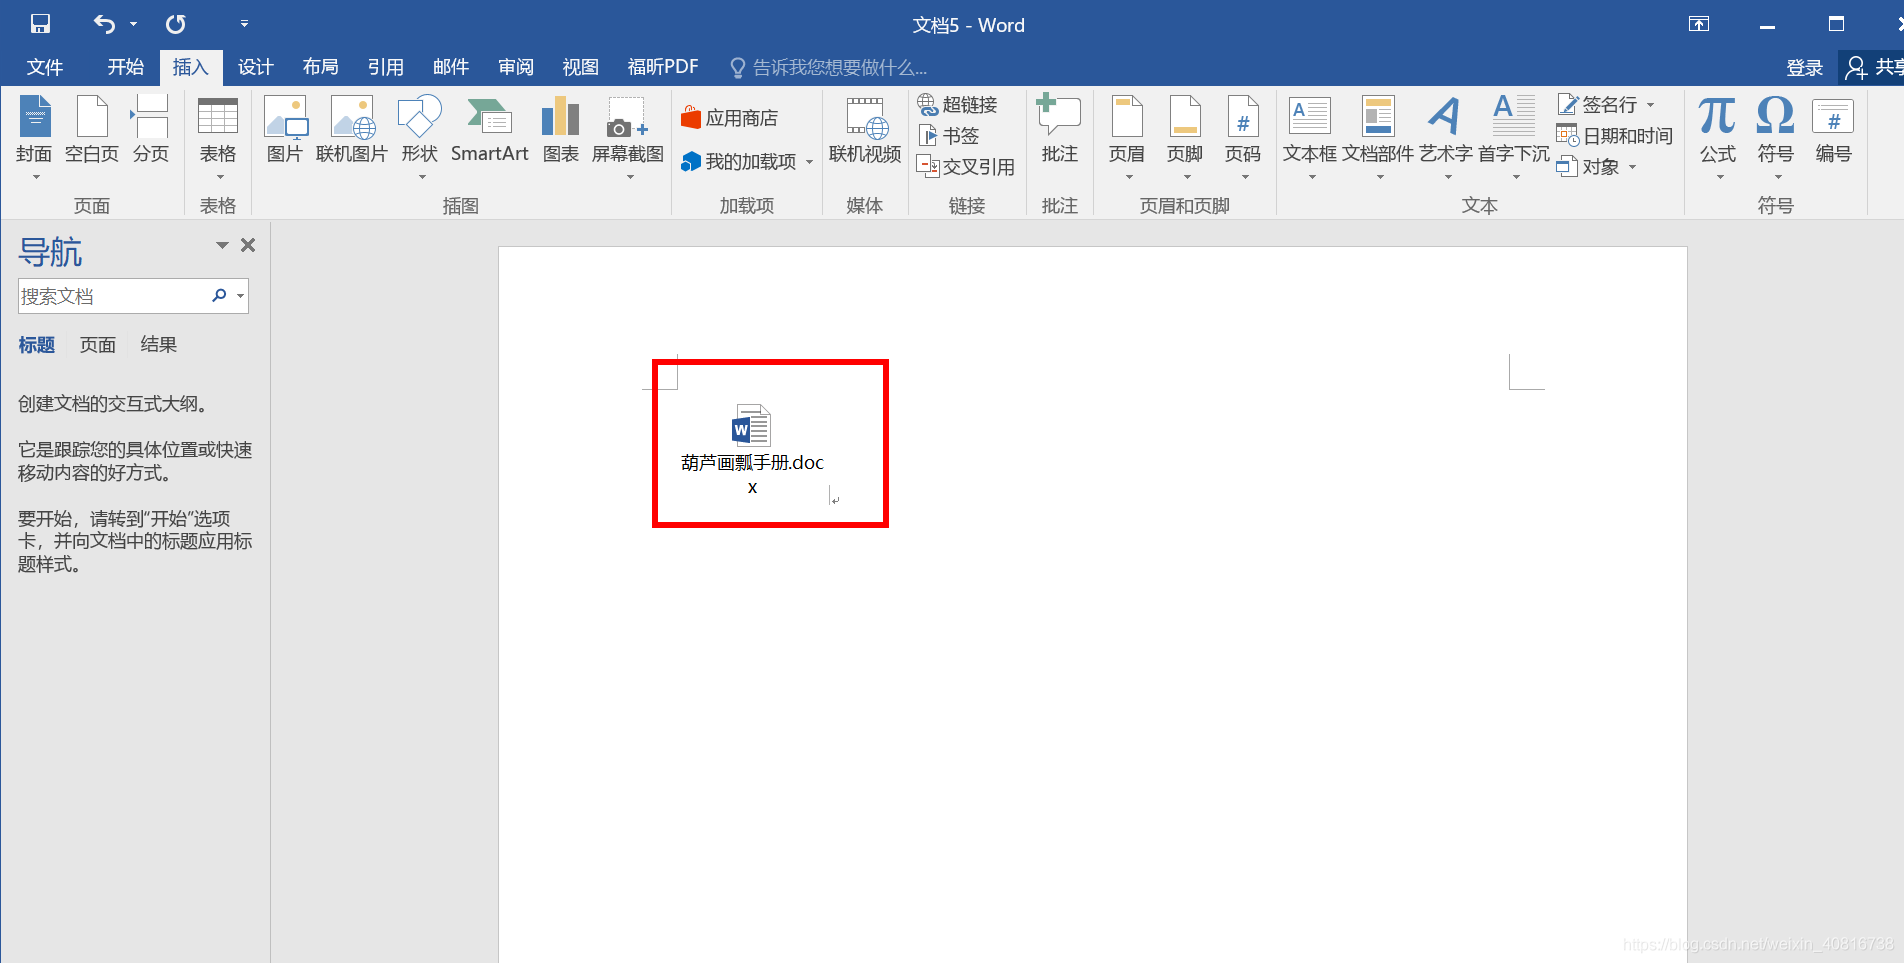1904x963 pixels.
Task: Open Customize Quick Access Toolbar dropdown
Action: pyautogui.click(x=244, y=24)
